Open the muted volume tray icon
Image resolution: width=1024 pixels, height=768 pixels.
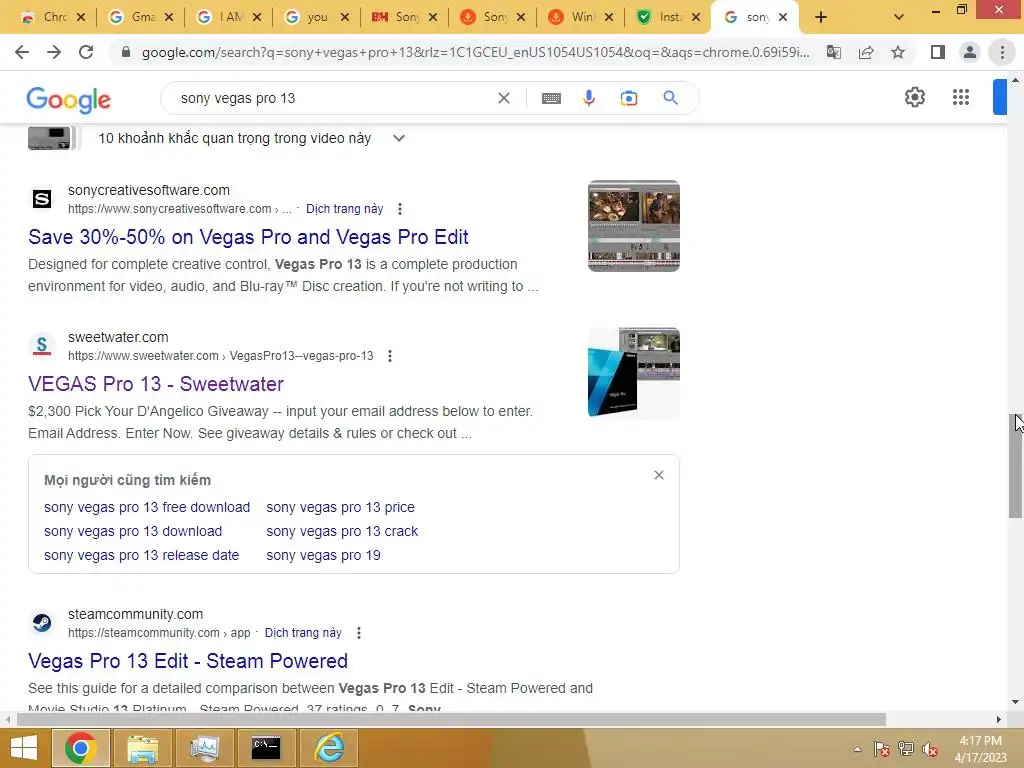pos(930,749)
